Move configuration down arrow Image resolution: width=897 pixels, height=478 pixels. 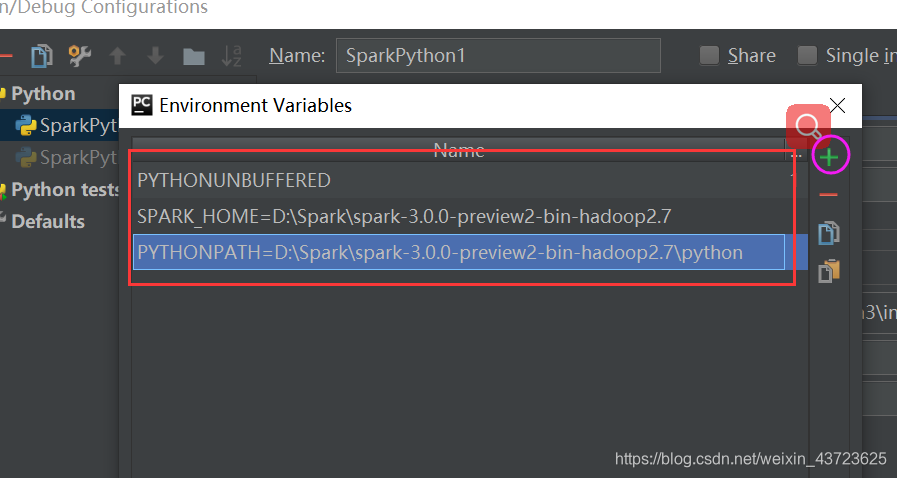pyautogui.click(x=155, y=56)
